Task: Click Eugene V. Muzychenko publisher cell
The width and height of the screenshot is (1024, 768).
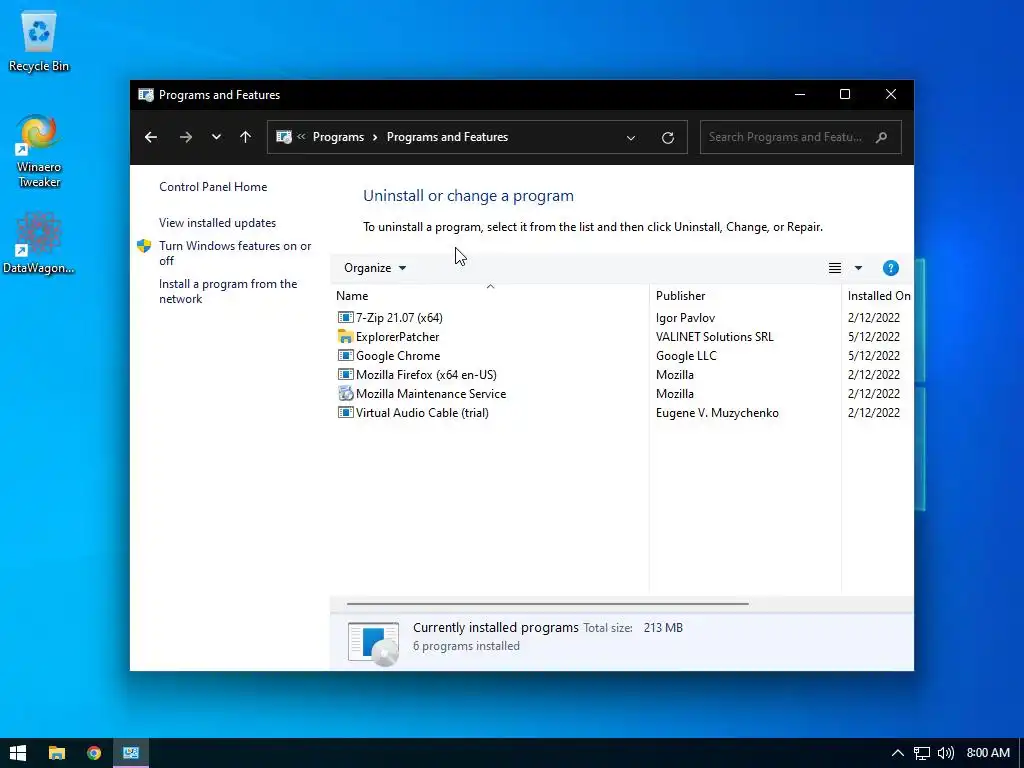Action: pos(717,413)
